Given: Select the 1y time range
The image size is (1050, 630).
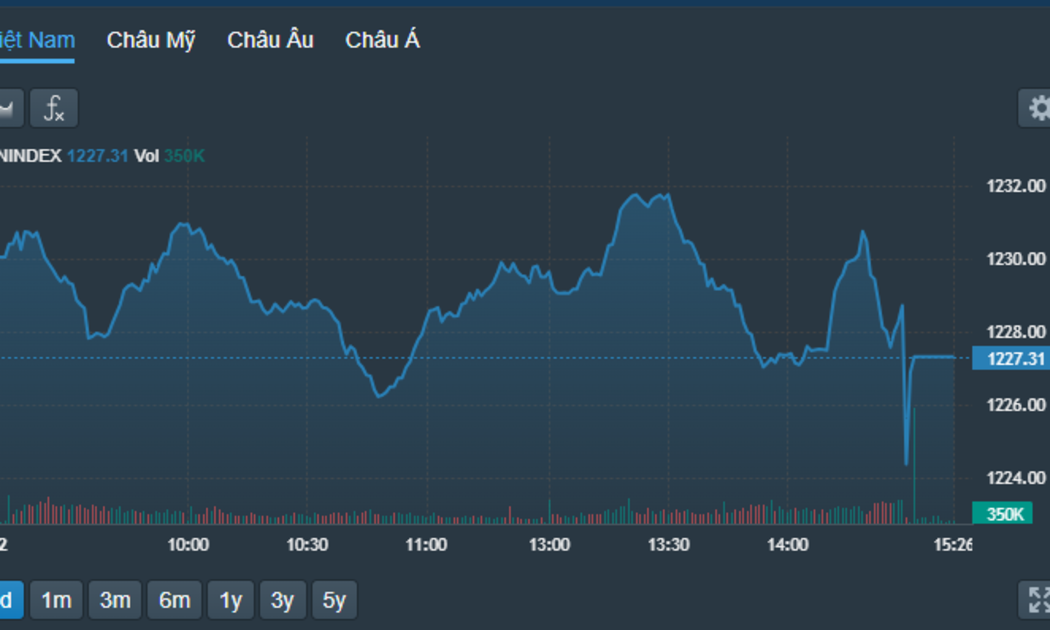Looking at the screenshot, I should (x=230, y=600).
